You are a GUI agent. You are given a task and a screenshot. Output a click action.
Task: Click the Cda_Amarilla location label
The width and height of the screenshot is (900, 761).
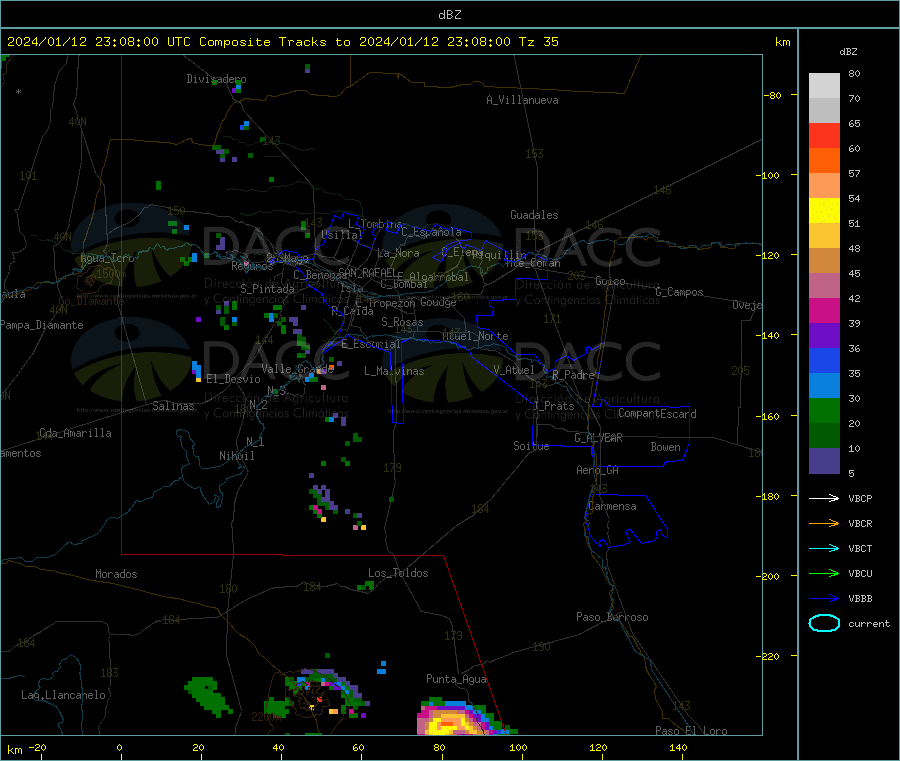pyautogui.click(x=75, y=433)
